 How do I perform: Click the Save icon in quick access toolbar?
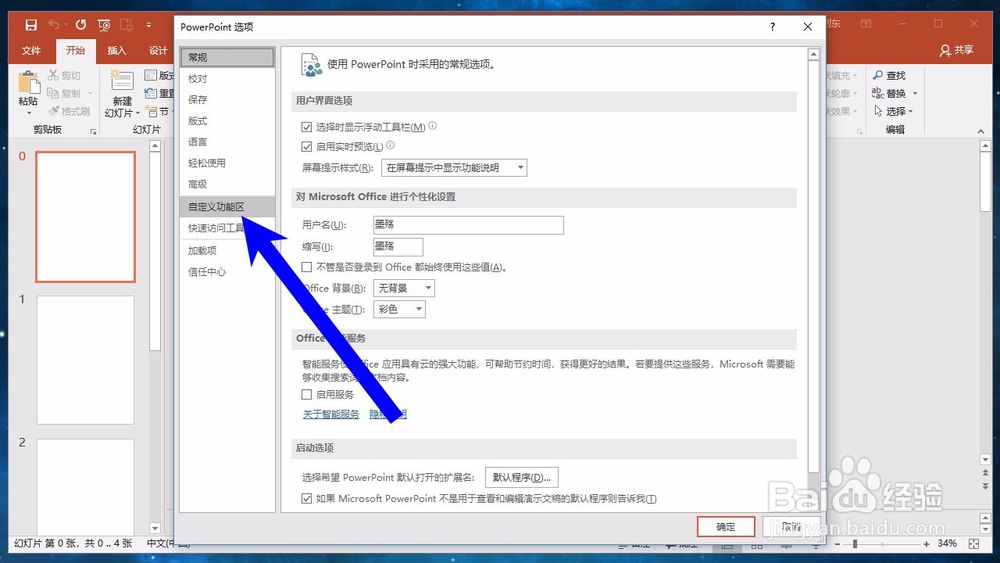tap(31, 25)
